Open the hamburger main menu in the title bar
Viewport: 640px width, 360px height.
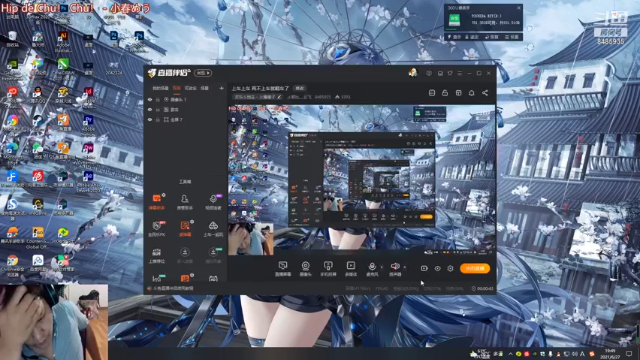click(460, 73)
